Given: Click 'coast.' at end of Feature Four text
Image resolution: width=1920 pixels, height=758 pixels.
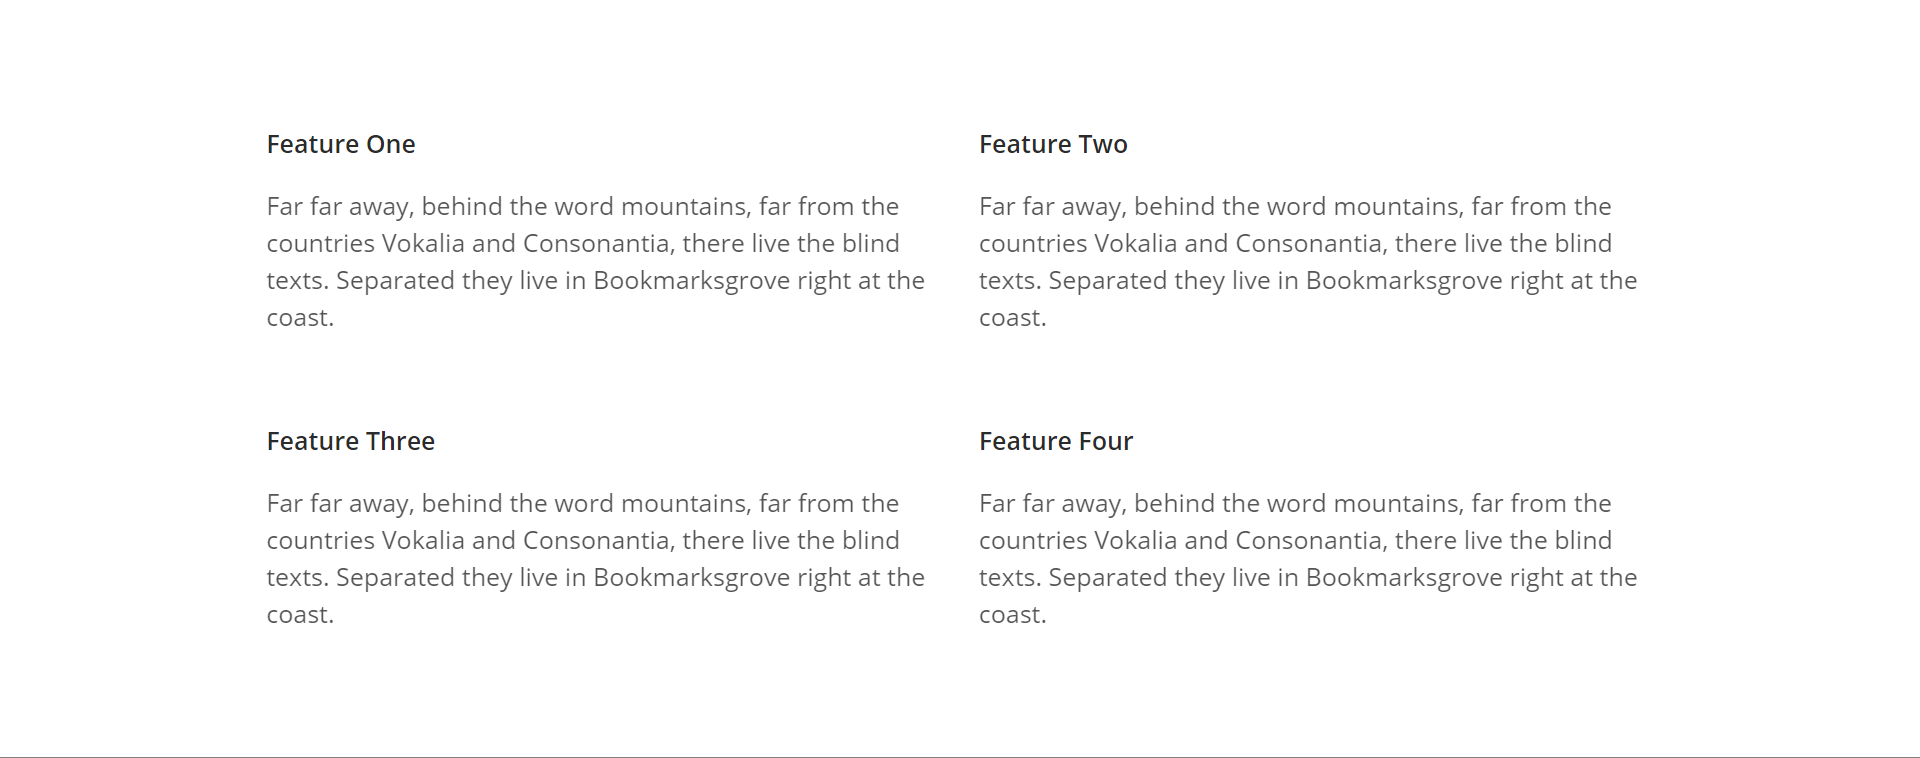Looking at the screenshot, I should [1012, 615].
